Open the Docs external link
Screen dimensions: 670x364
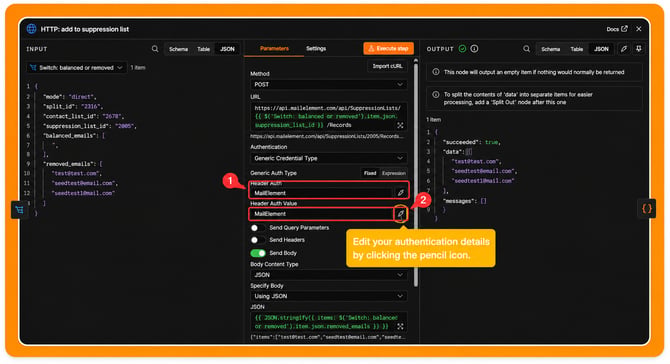pos(617,29)
